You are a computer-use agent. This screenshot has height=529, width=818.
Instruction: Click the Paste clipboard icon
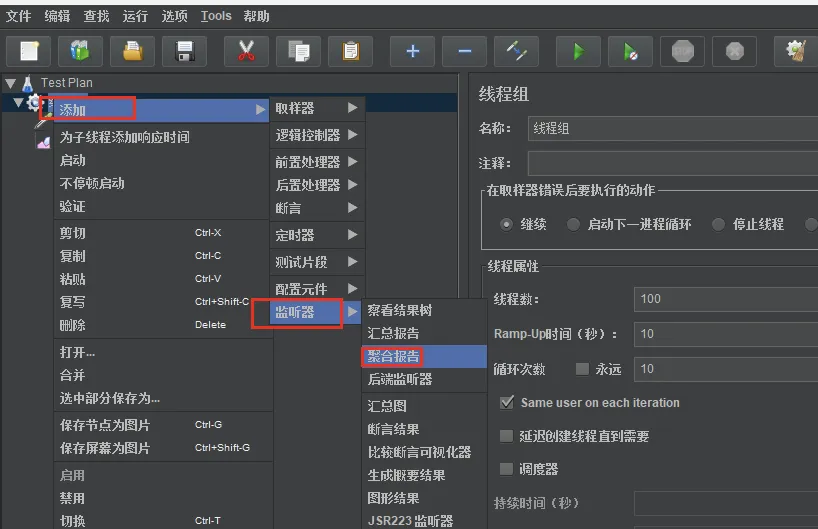(x=351, y=51)
